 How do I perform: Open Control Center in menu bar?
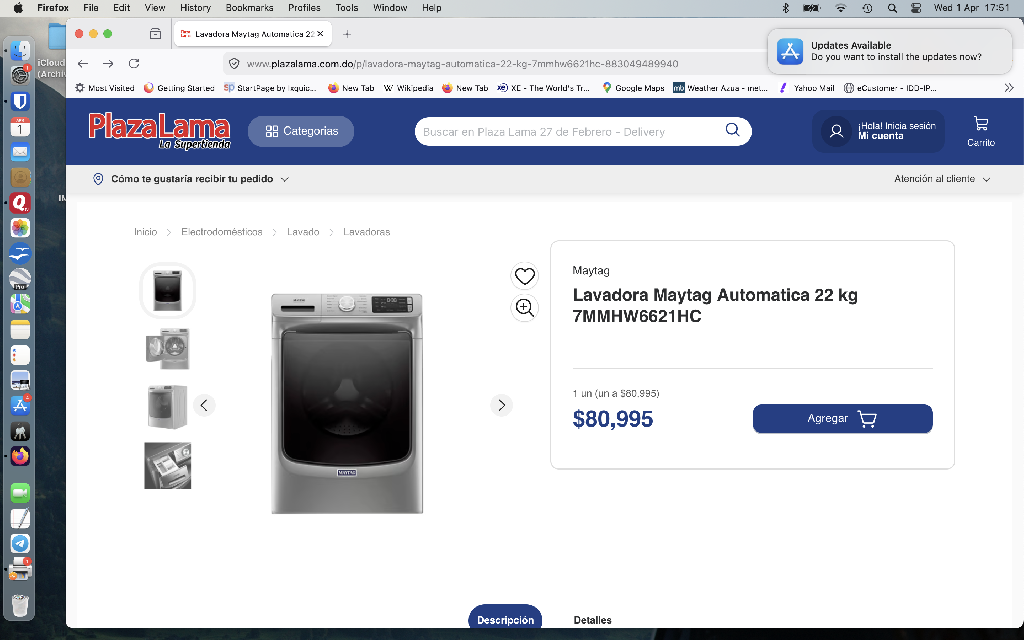pos(916,8)
